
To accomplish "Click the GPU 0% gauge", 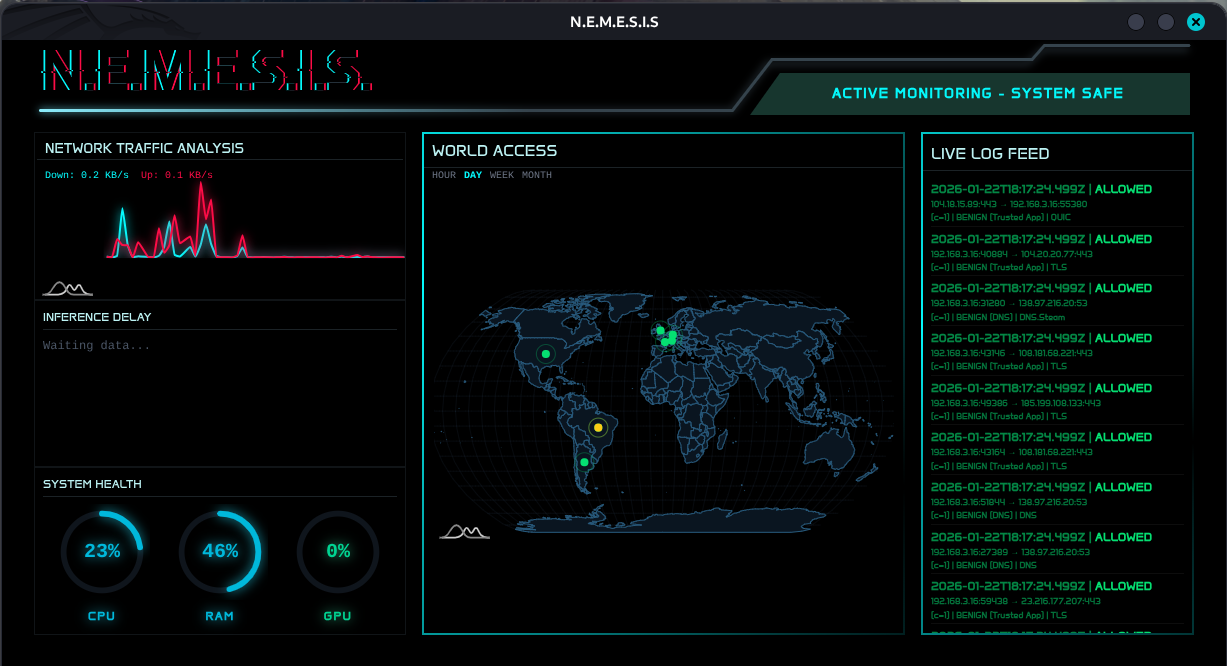I will 338,551.
